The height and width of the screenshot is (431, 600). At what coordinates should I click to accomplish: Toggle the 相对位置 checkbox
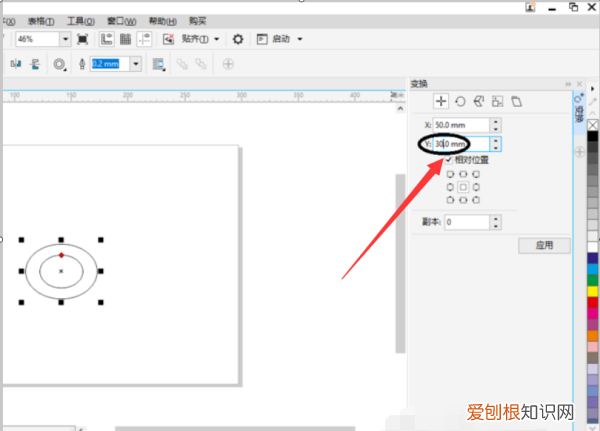point(449,159)
